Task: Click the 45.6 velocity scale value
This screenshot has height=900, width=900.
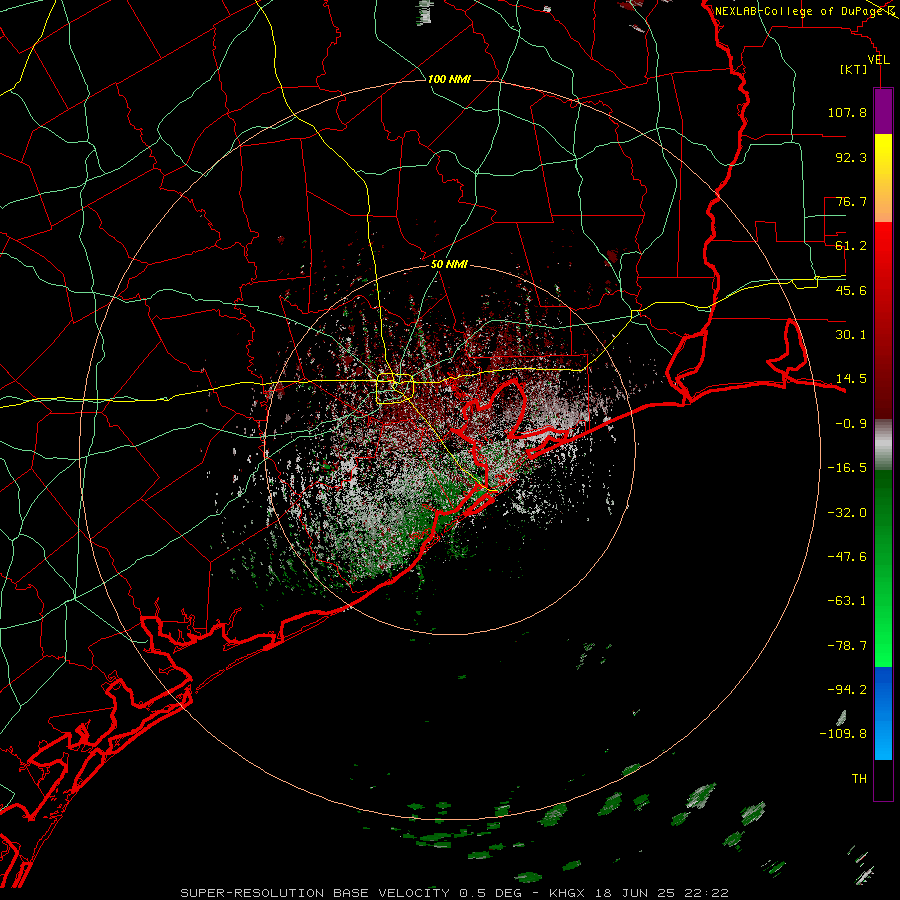Action: point(851,290)
